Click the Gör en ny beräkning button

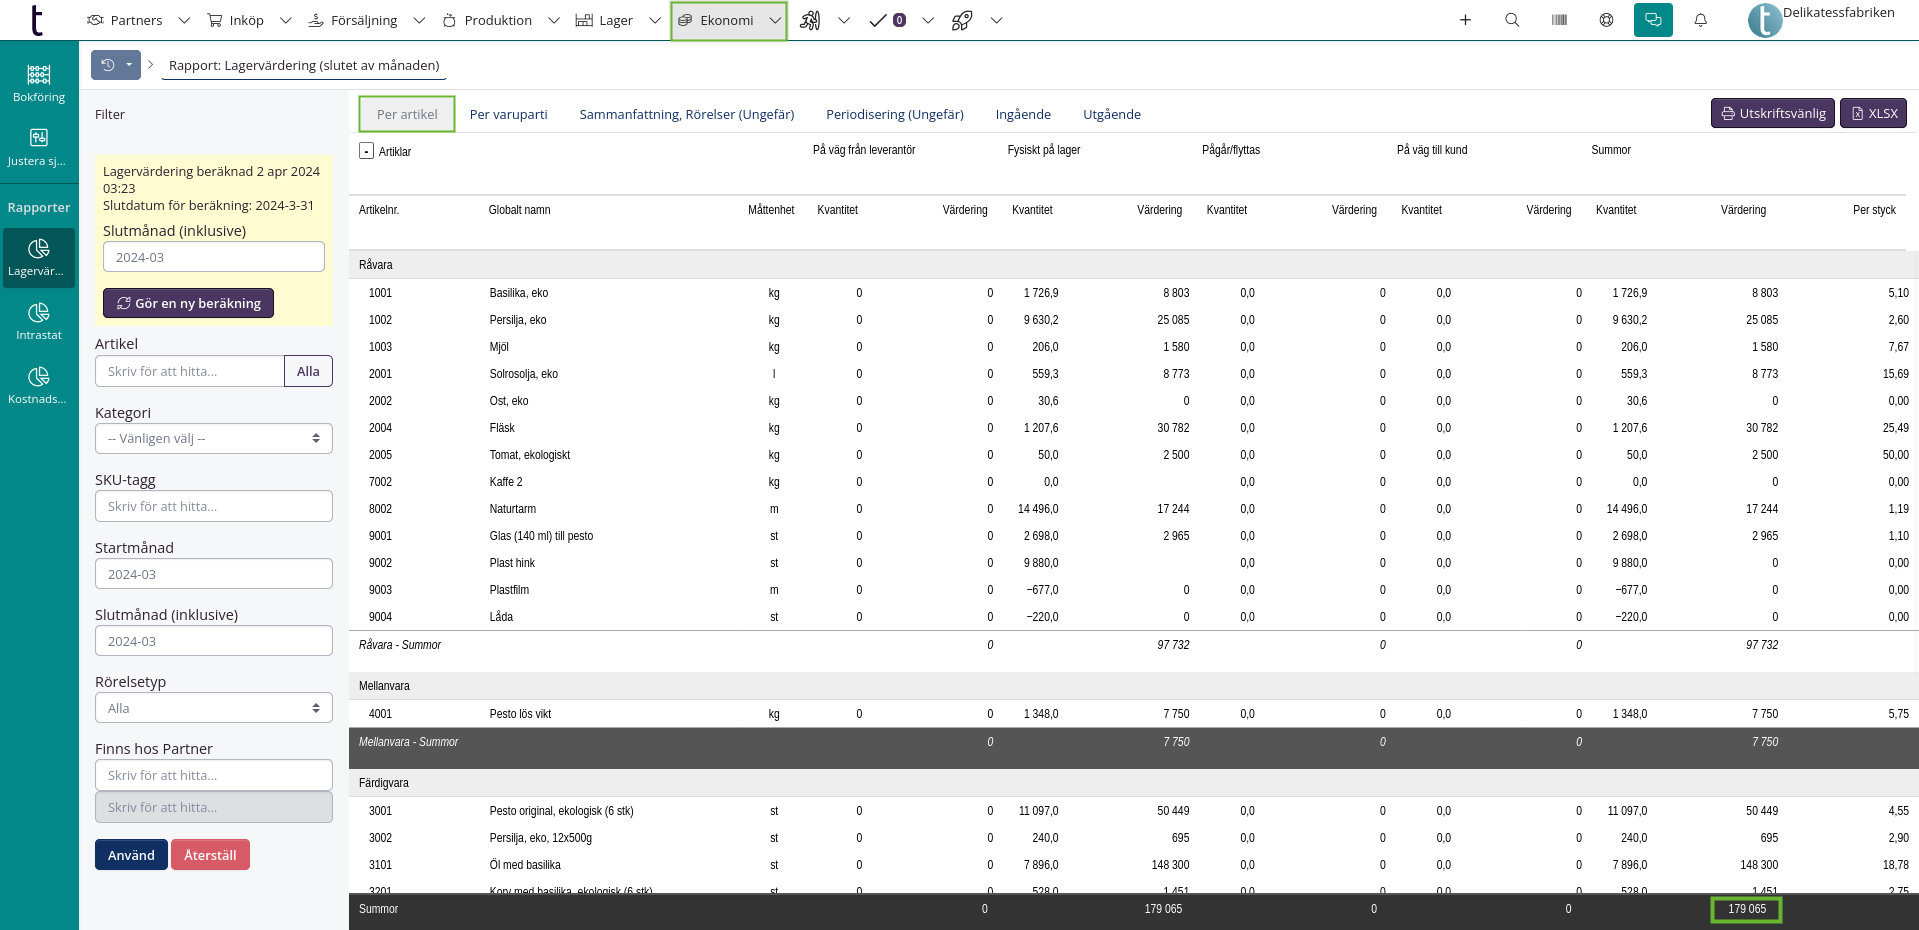[188, 303]
